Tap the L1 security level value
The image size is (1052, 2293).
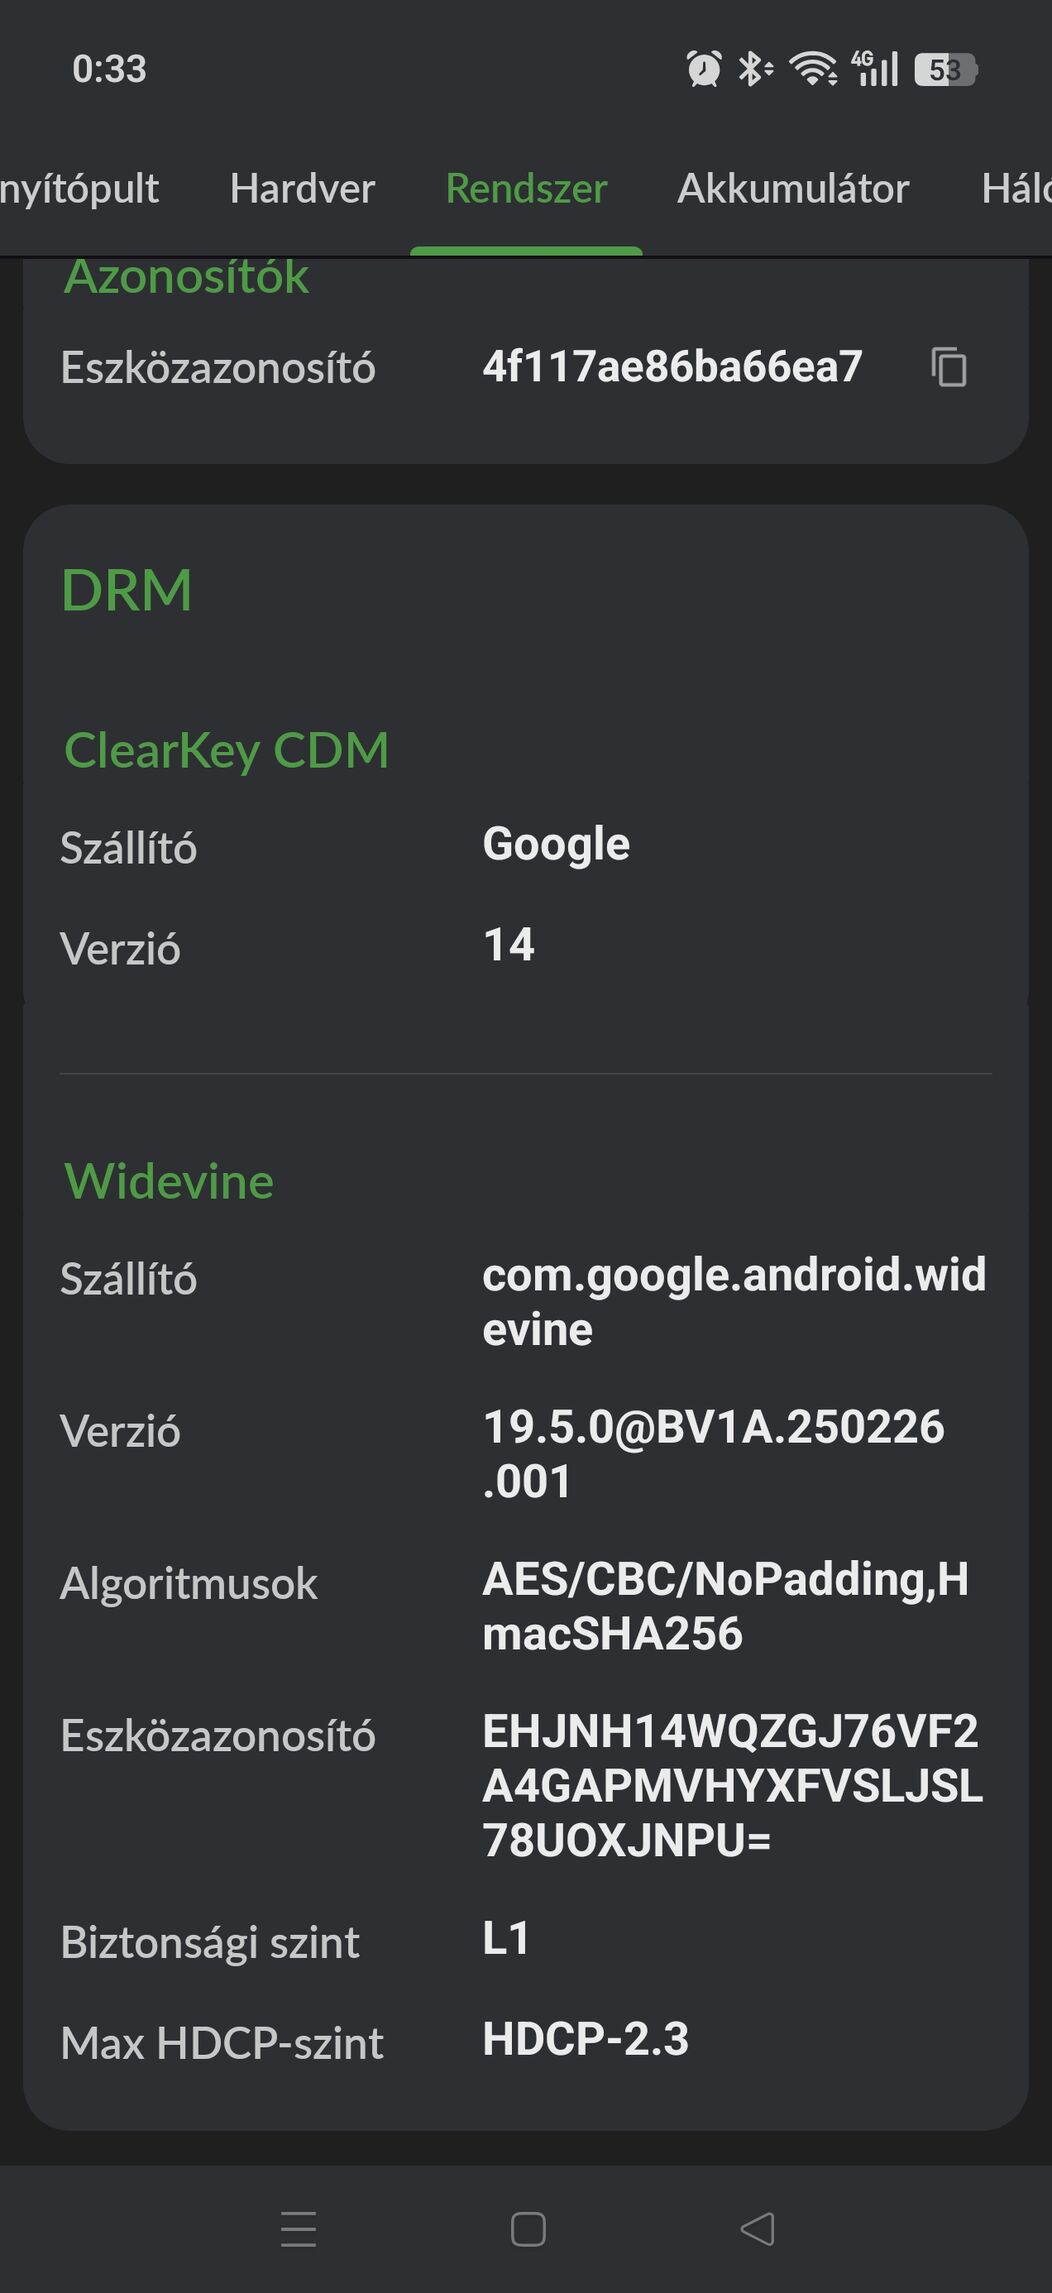506,1939
